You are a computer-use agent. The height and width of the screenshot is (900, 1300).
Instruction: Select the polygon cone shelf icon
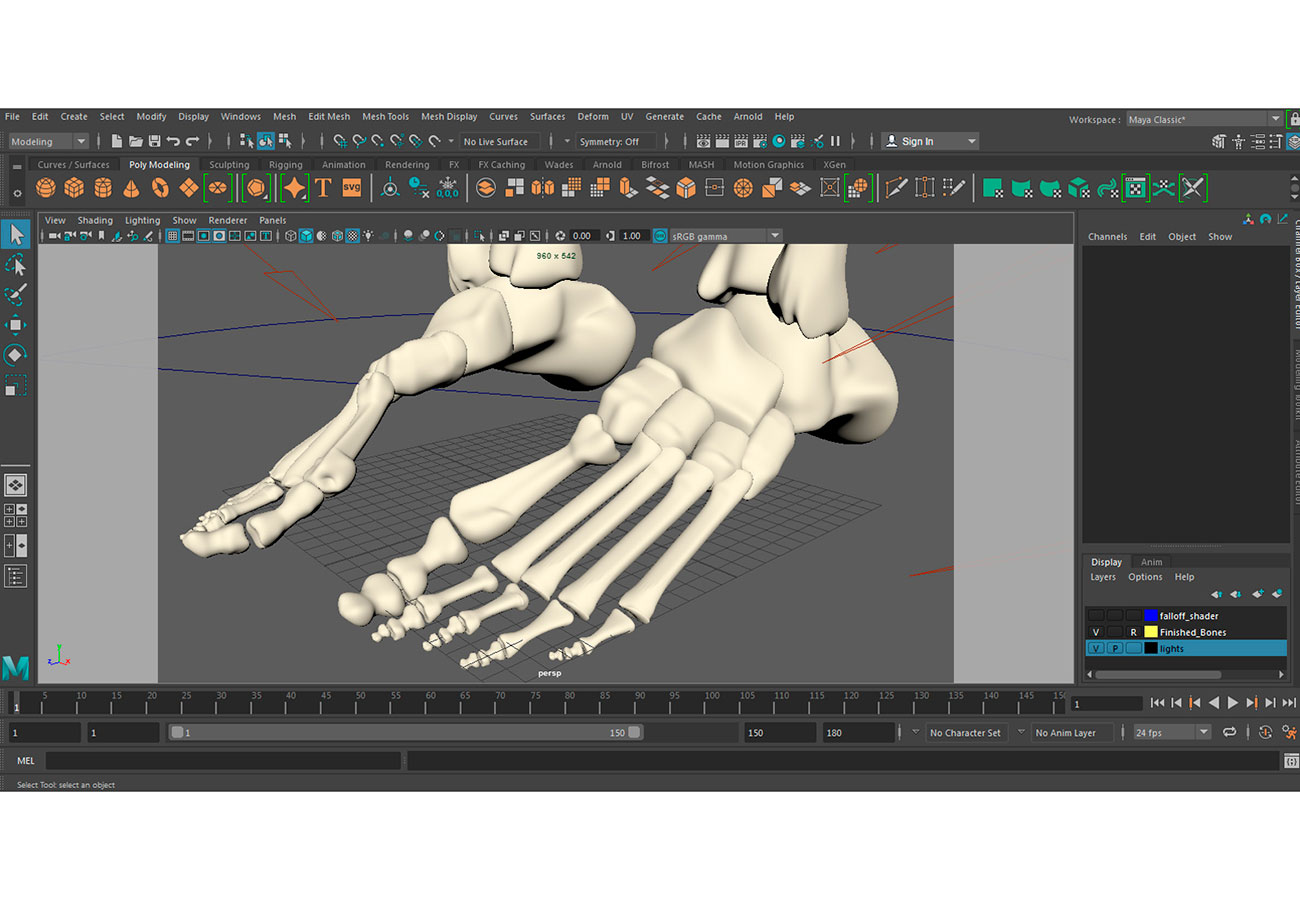(x=131, y=187)
